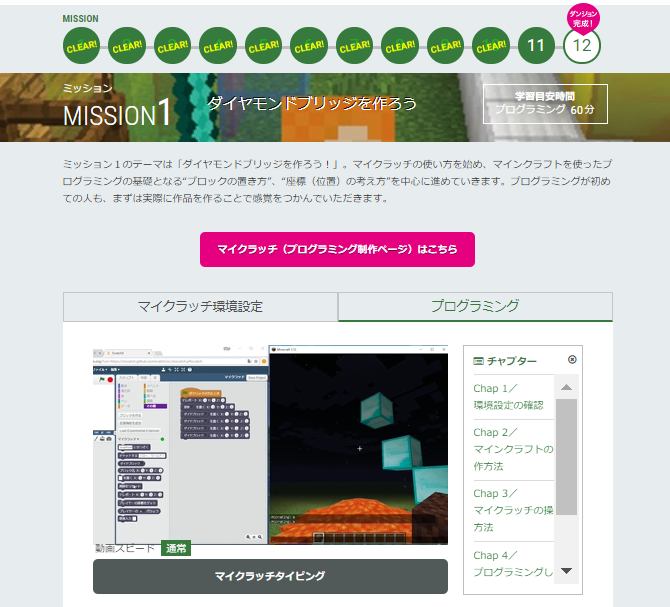Play the Minecraft tutorial video
670x607 pixels.
click(x=270, y=445)
